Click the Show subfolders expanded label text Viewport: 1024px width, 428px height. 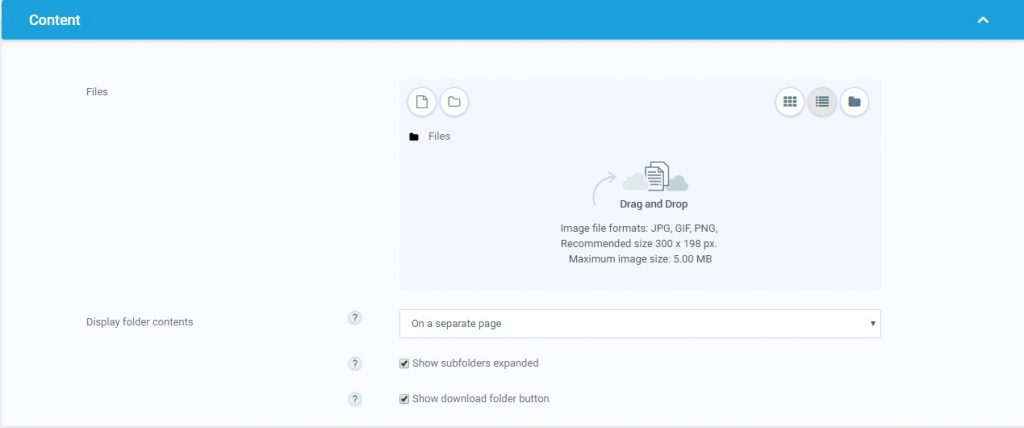pos(475,363)
